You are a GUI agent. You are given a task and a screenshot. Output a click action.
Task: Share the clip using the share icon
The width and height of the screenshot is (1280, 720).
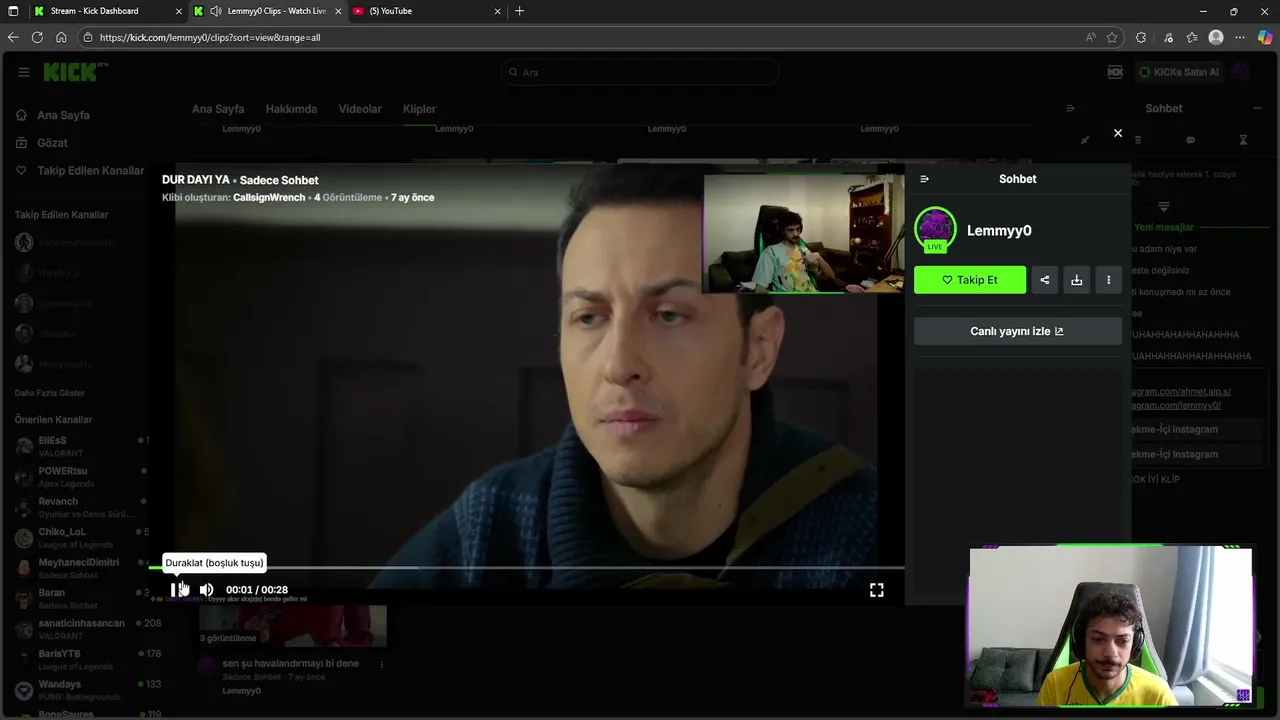click(1045, 280)
